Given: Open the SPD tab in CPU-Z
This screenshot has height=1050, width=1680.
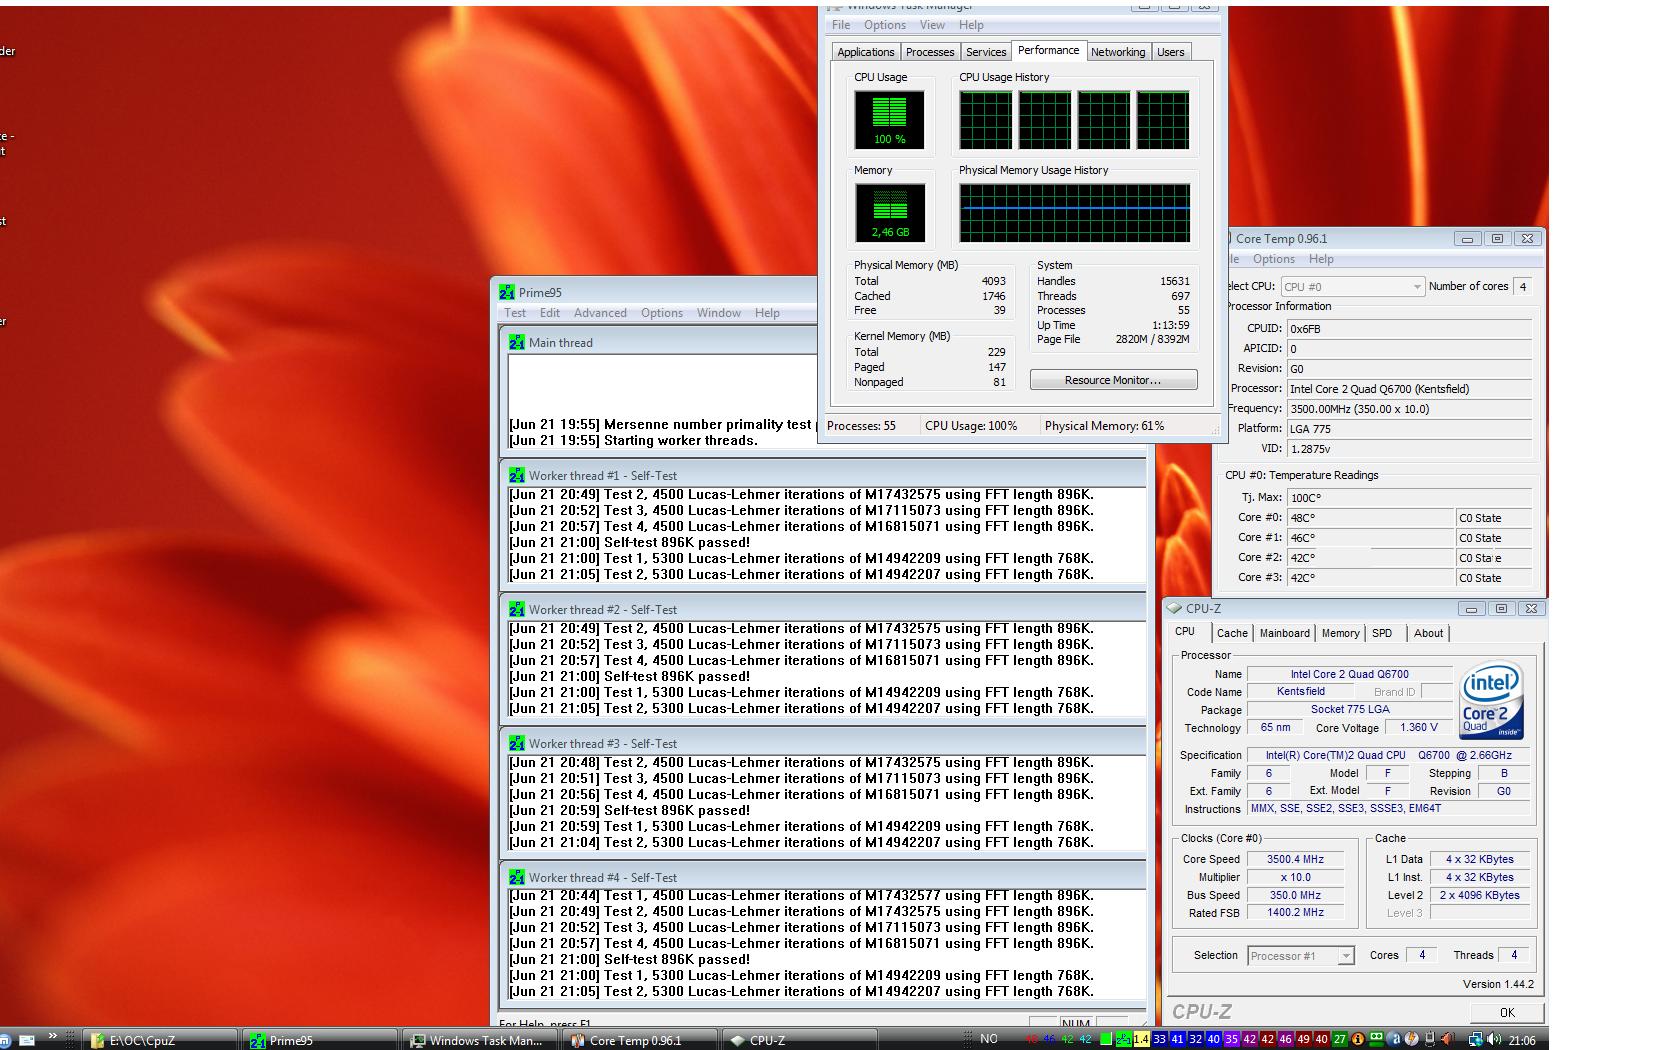Looking at the screenshot, I should (x=1382, y=633).
